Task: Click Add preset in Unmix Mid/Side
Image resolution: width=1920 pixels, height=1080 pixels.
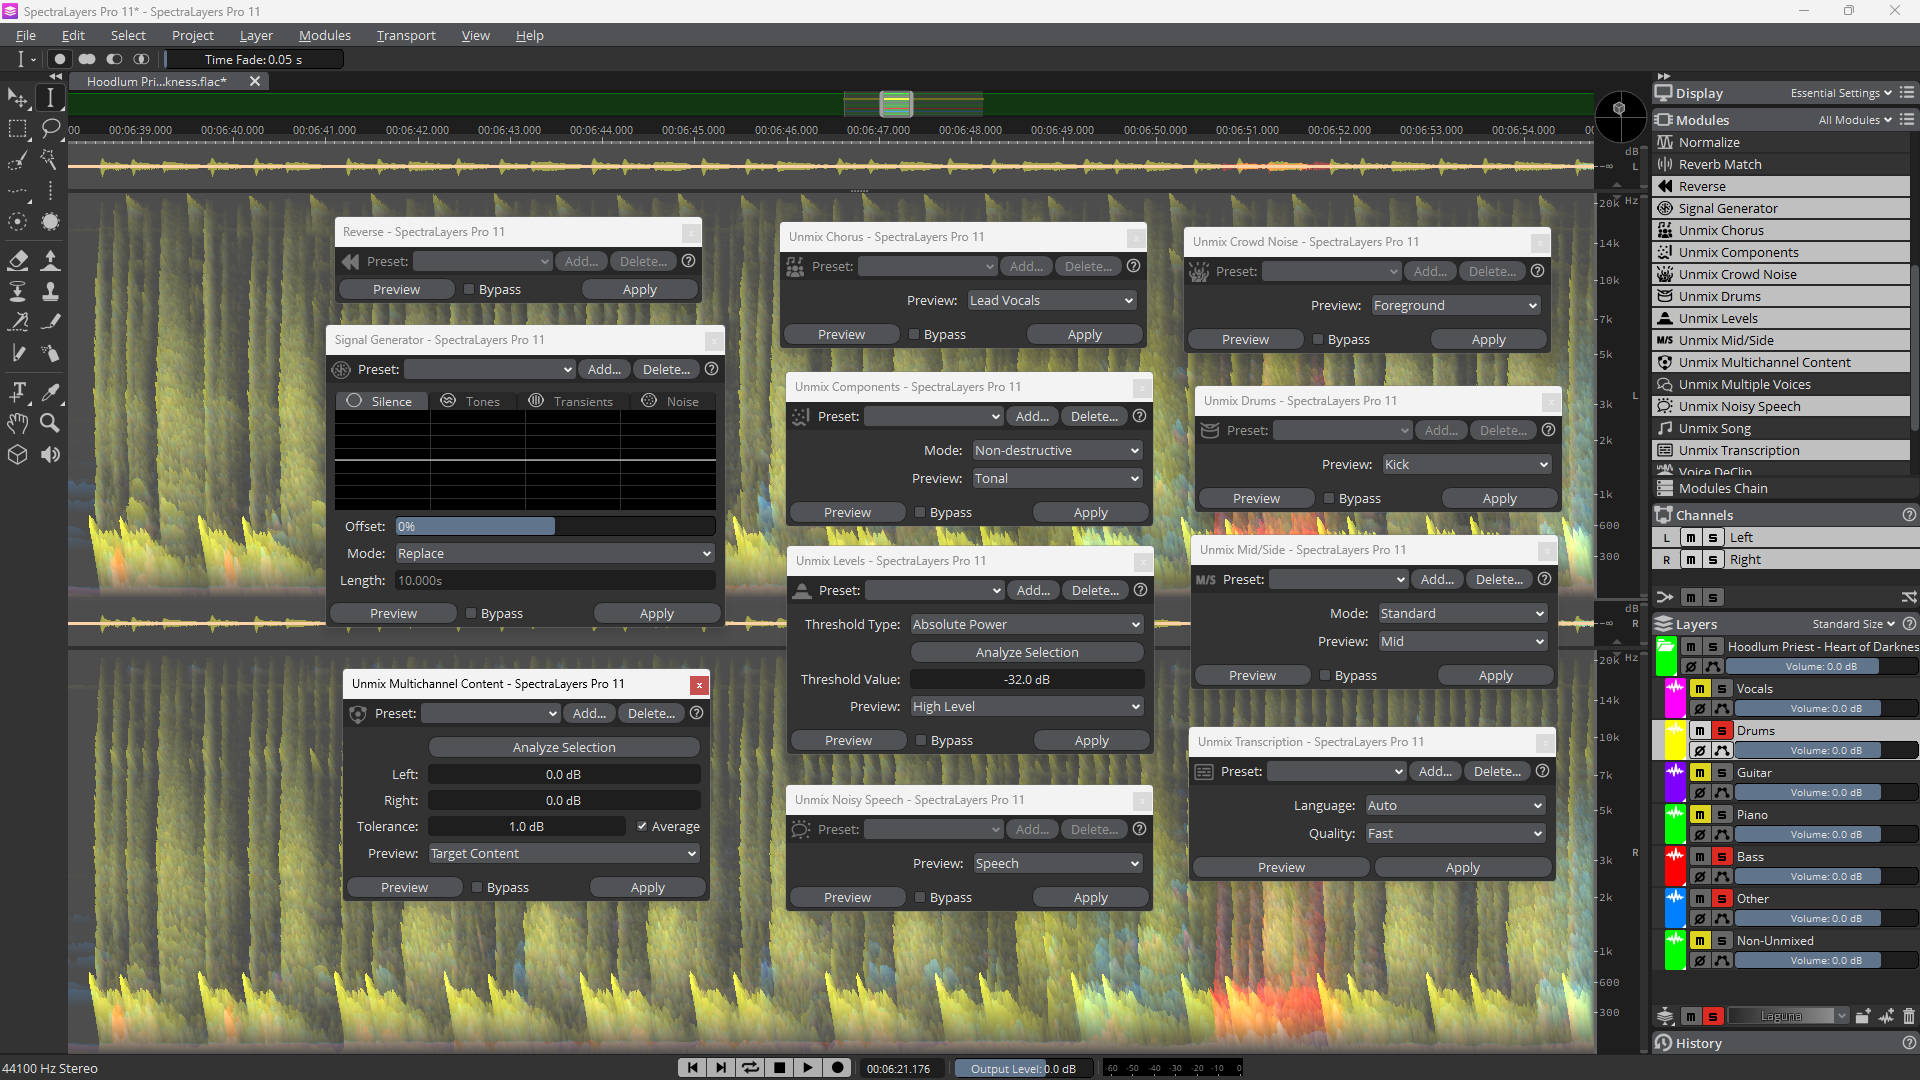Action: 1437,580
